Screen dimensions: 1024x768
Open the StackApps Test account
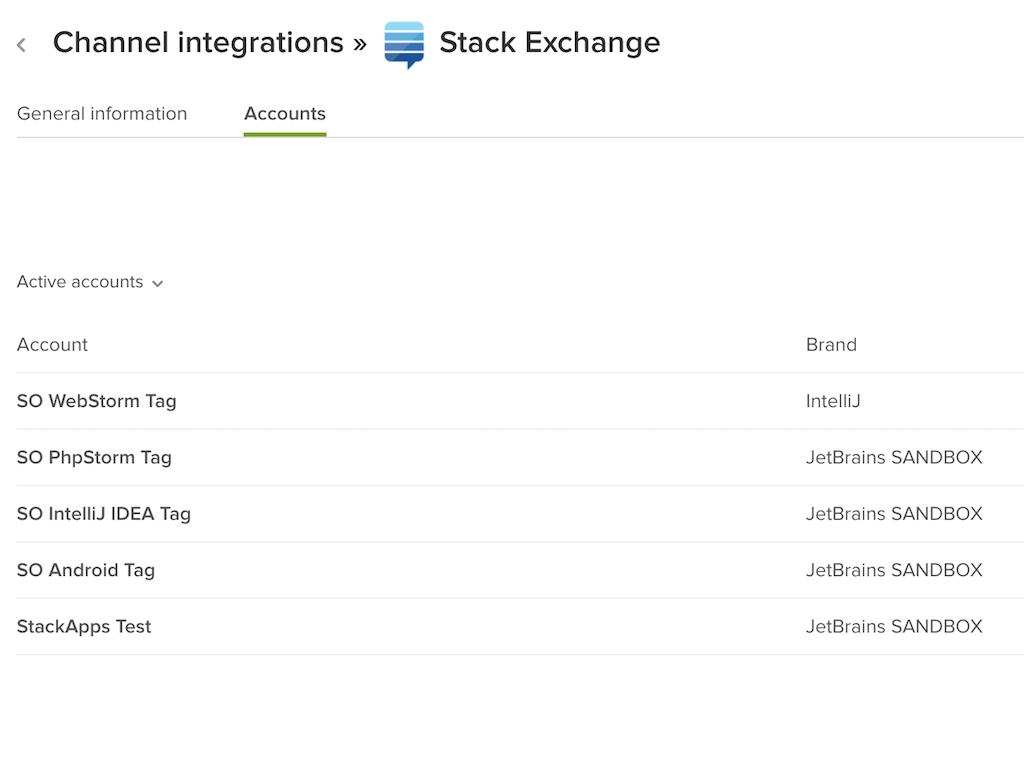(84, 627)
